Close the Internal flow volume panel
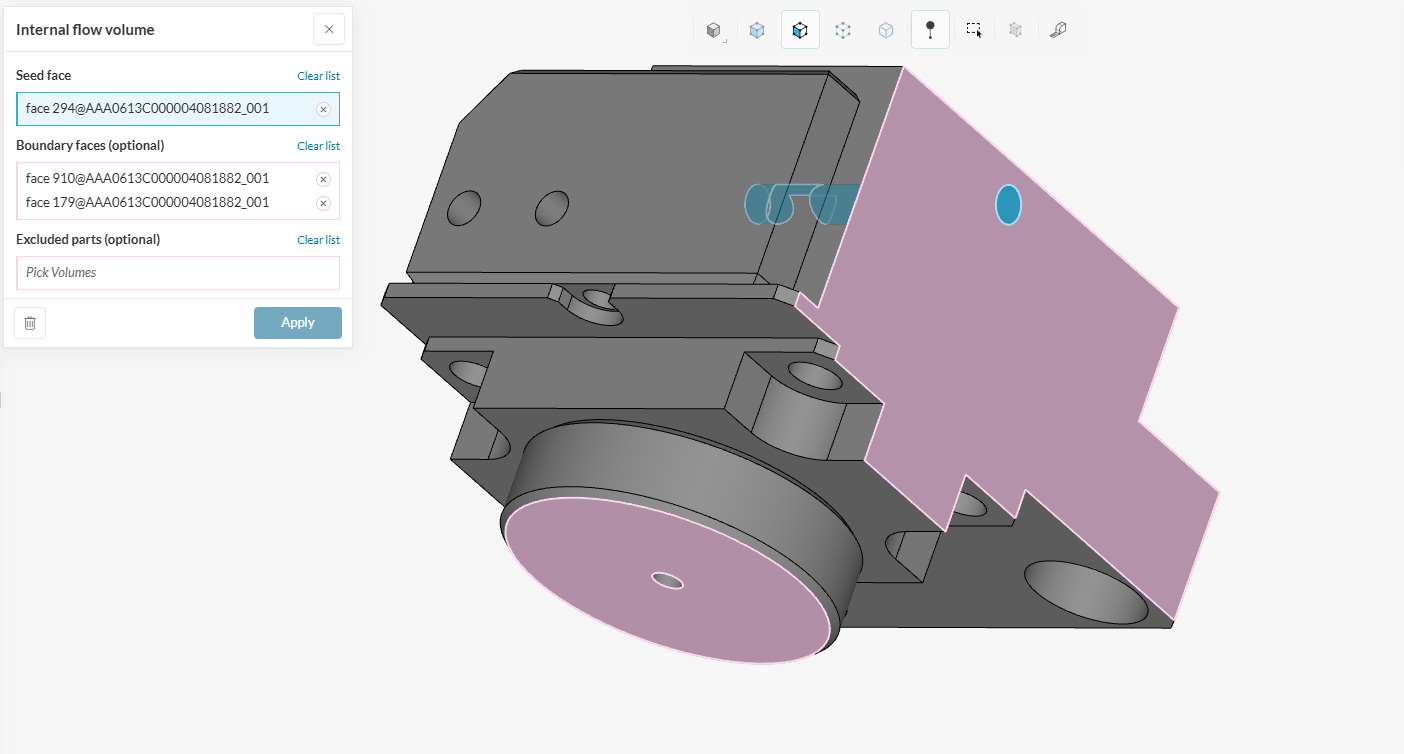 pos(329,29)
